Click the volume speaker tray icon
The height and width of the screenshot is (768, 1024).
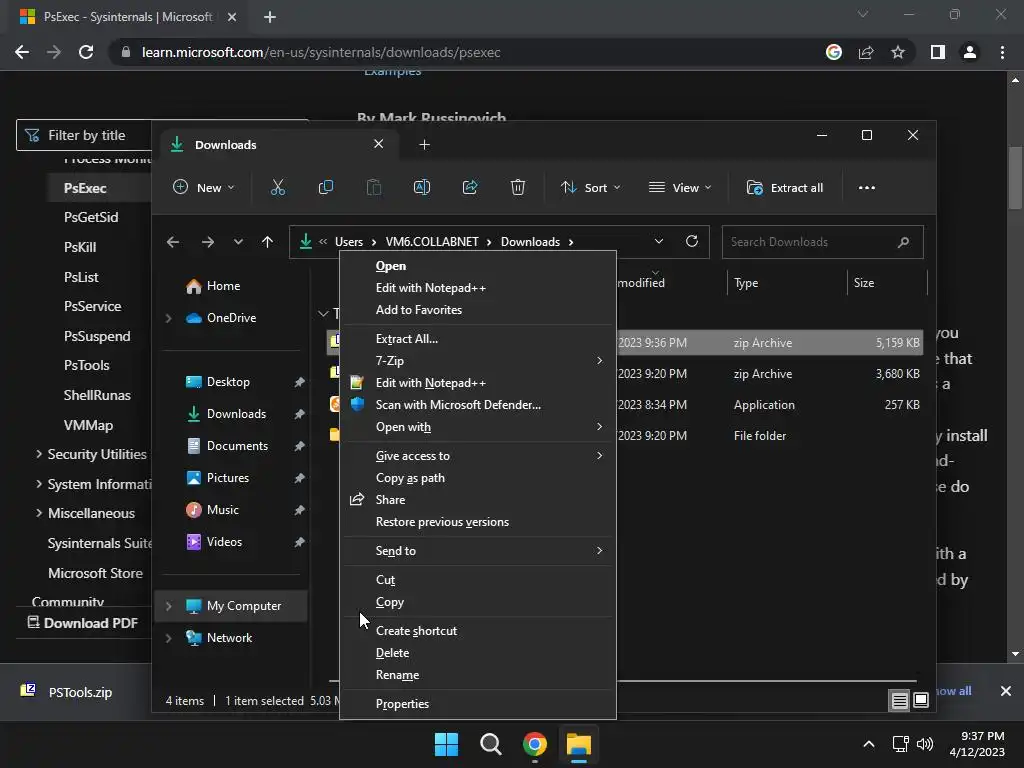[925, 744]
